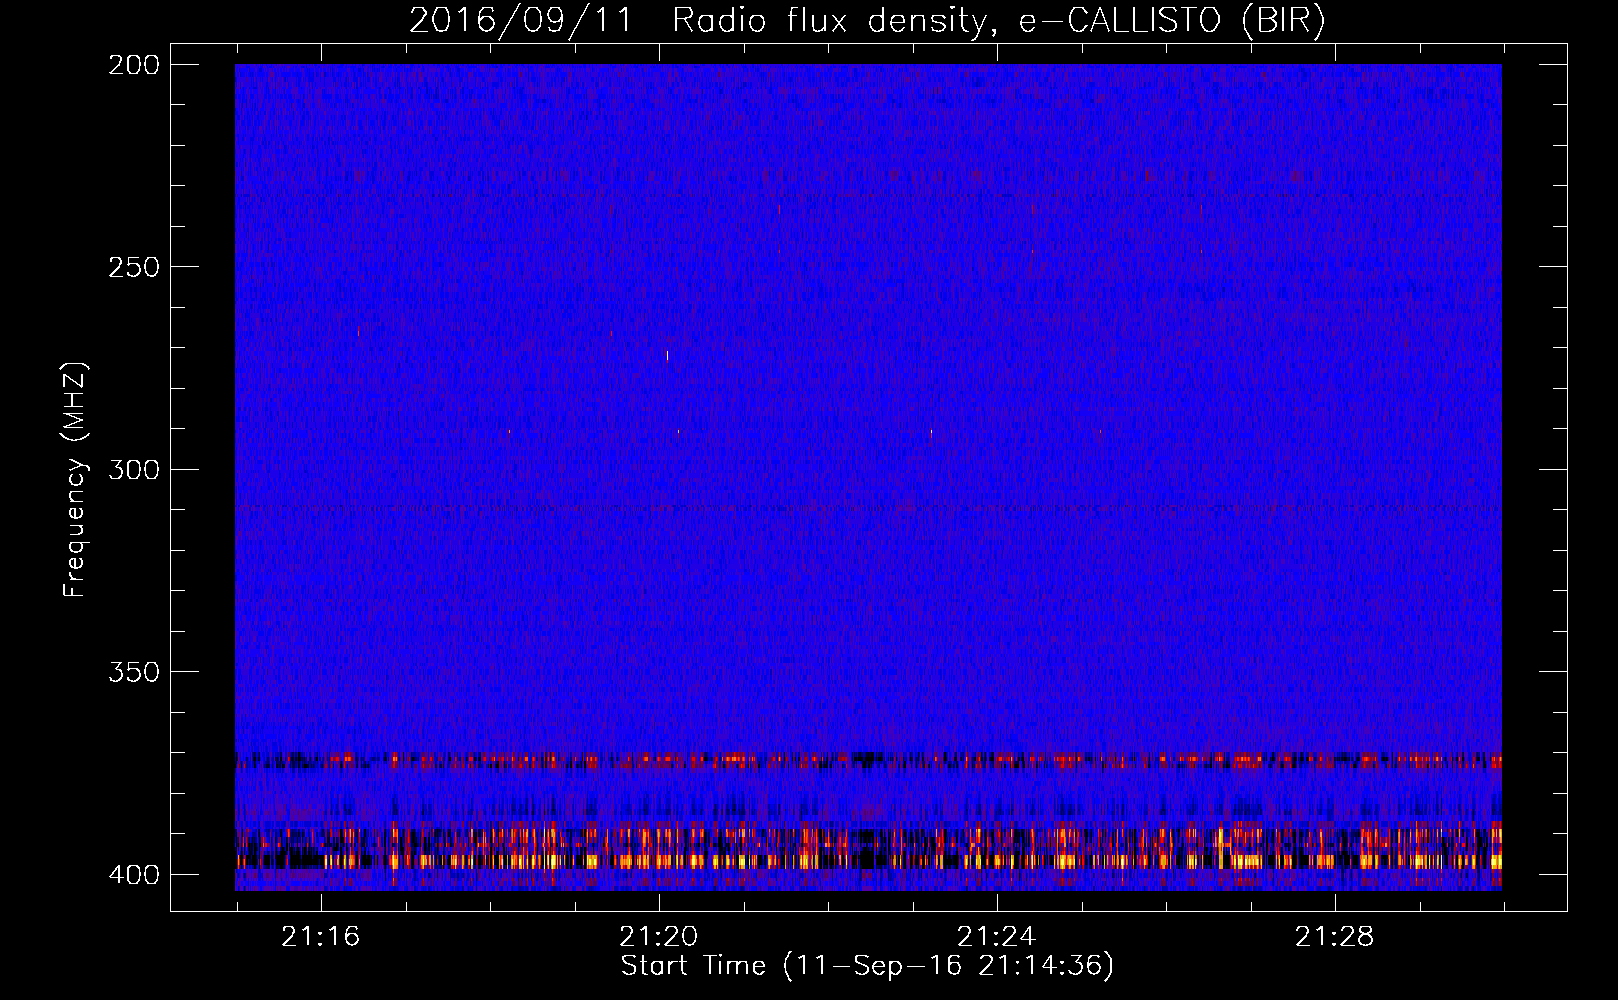Click the plot title 'Radio flux density, e-CALLISTO (BIR)'

[x=997, y=21]
